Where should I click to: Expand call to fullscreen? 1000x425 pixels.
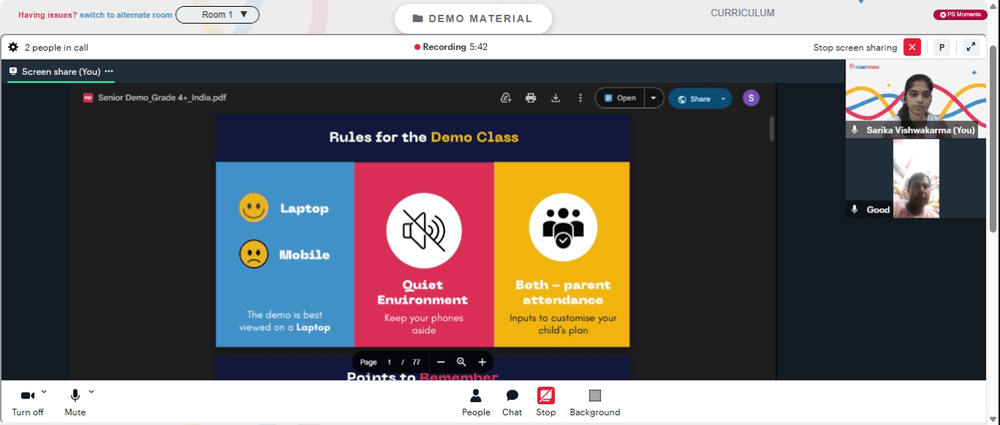pos(971,47)
